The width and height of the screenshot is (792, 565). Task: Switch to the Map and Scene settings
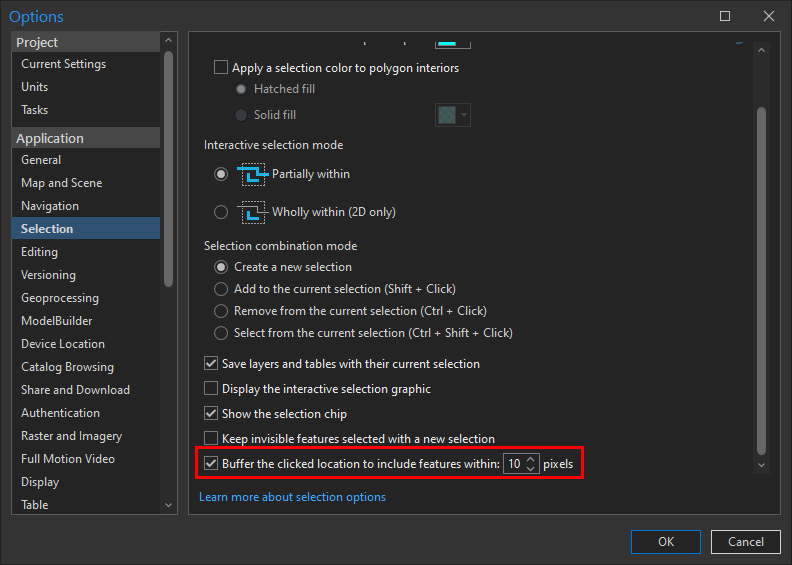pyautogui.click(x=62, y=183)
